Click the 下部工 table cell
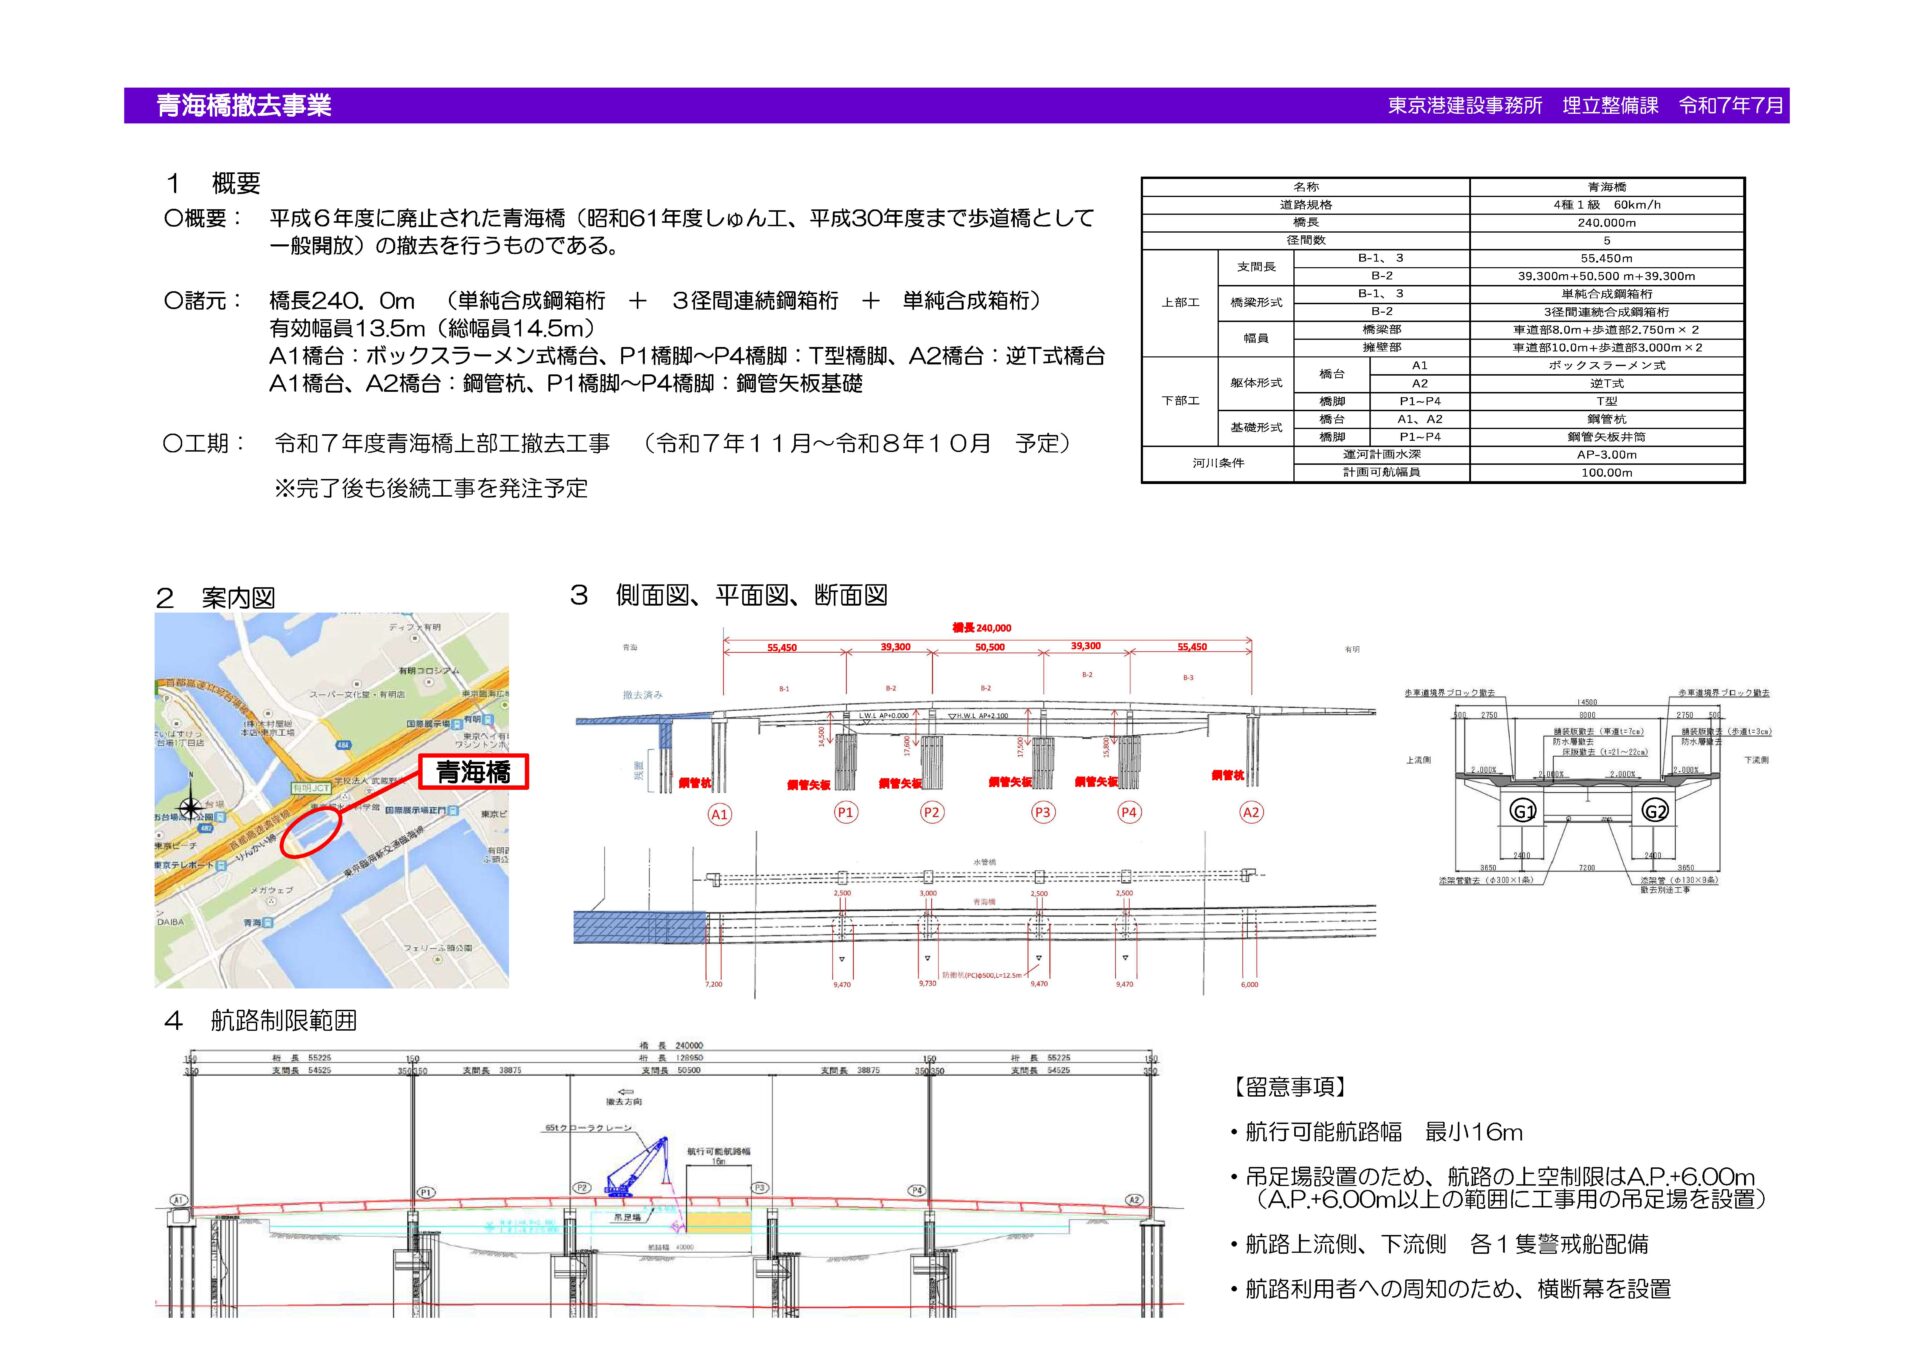This screenshot has width=1920, height=1358. (x=1180, y=401)
